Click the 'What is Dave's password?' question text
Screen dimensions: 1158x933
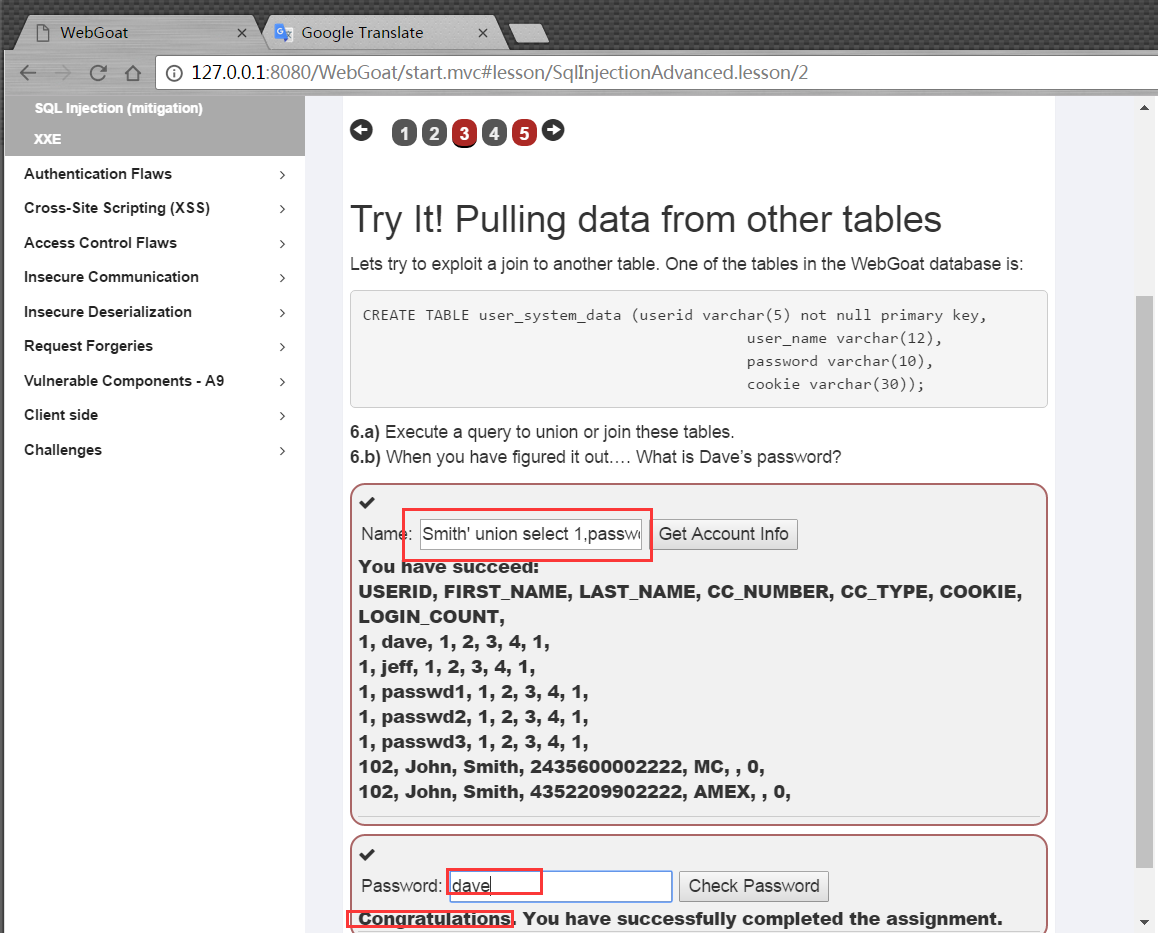739,457
